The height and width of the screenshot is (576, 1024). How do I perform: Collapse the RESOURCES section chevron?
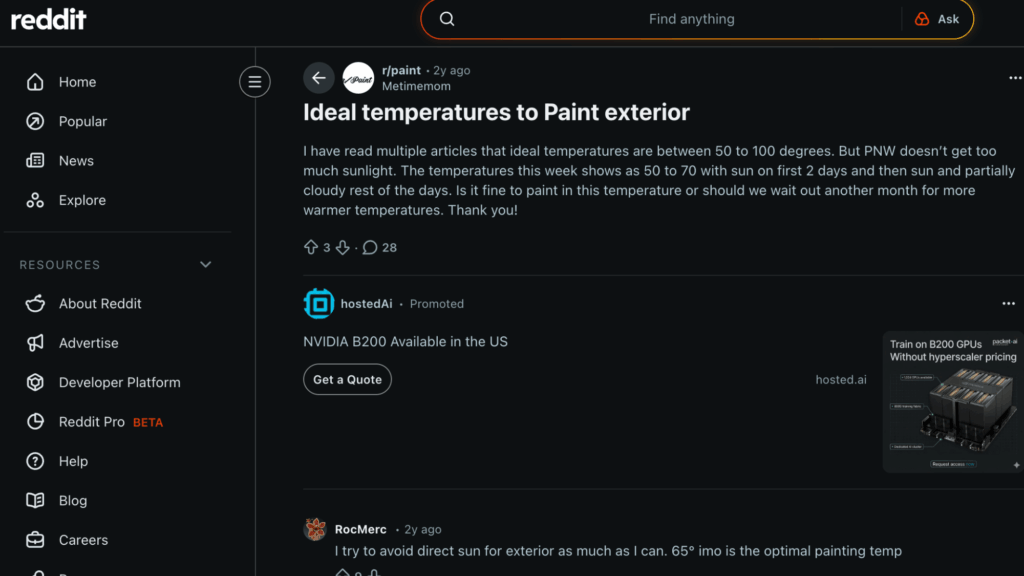coord(205,264)
